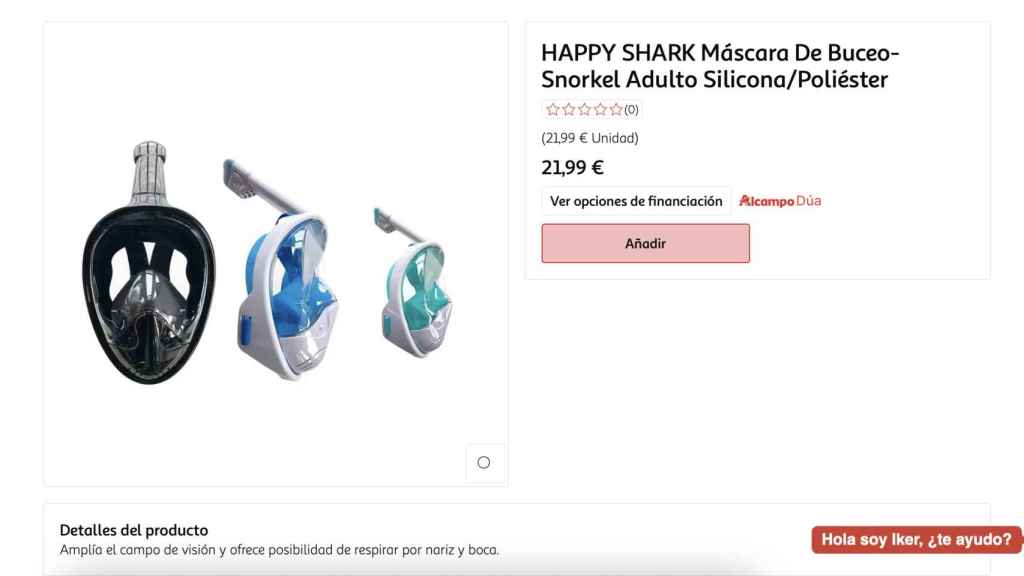Rate one star for this product
Screen dimensions: 1024x576
click(553, 109)
